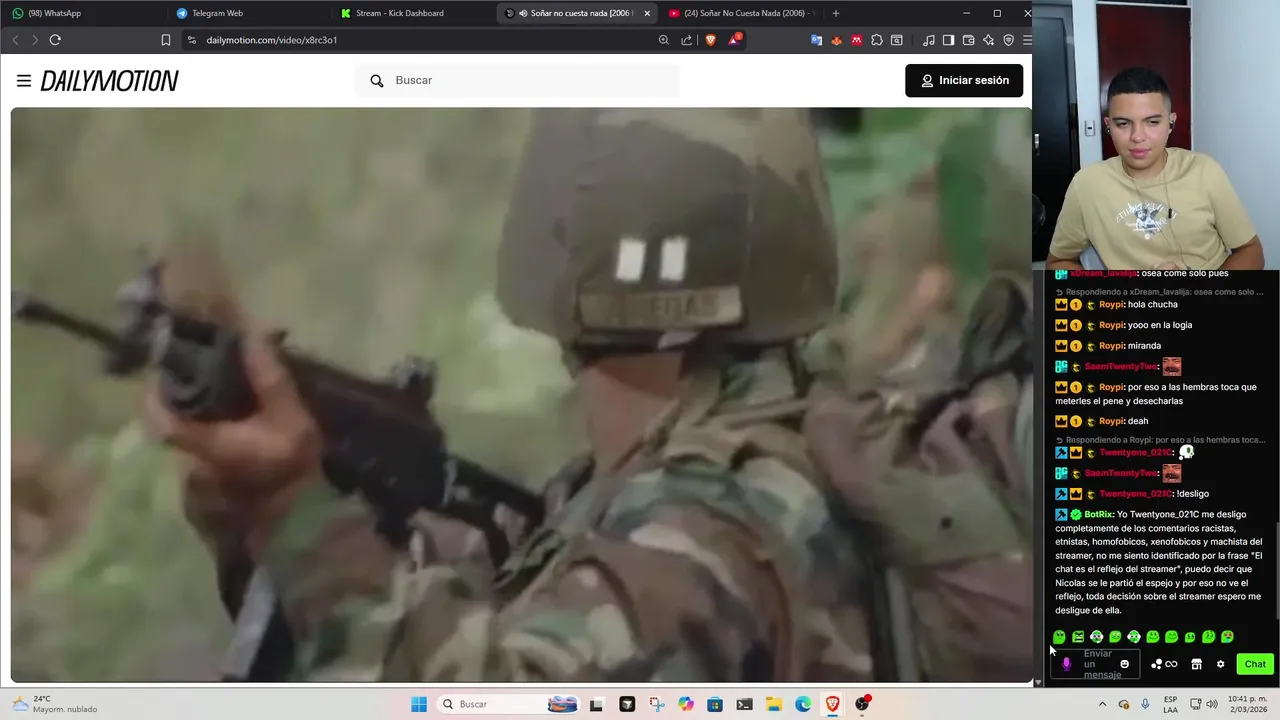This screenshot has width=1280, height=720.
Task: Open the Snipping Tool taskbar icon
Action: [x=656, y=704]
